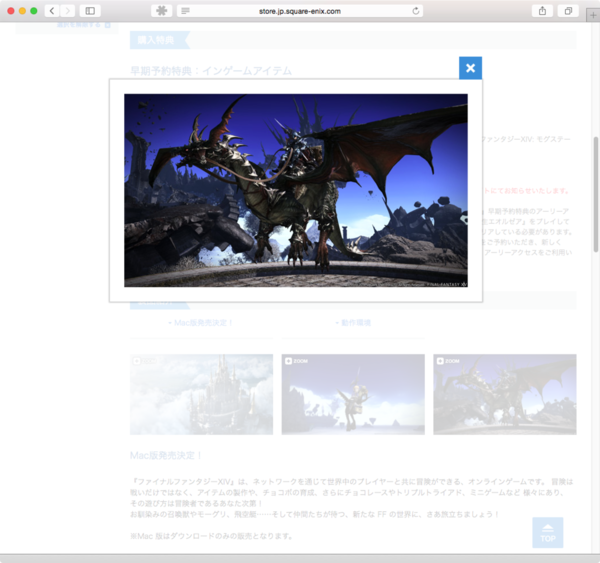The width and height of the screenshot is (600, 563).
Task: Close the image lightbox with the X button
Action: point(470,68)
